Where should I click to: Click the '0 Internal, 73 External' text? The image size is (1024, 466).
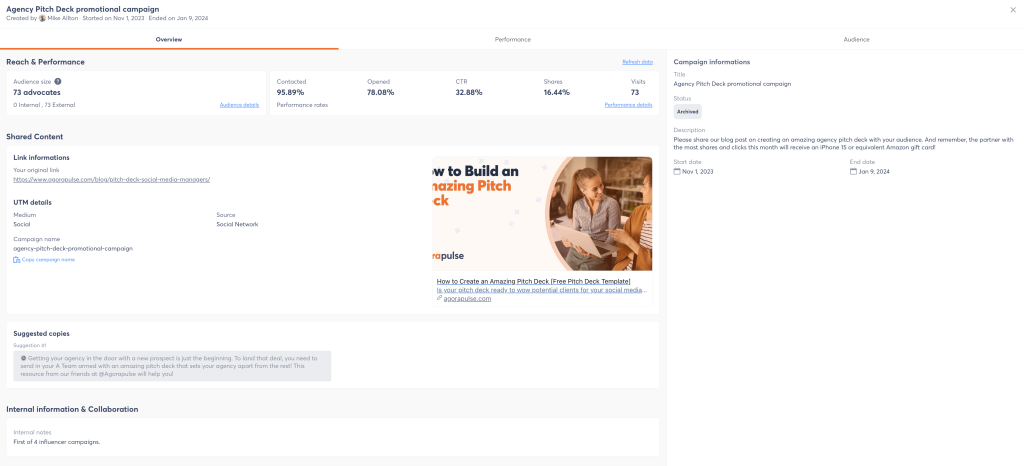[44, 105]
